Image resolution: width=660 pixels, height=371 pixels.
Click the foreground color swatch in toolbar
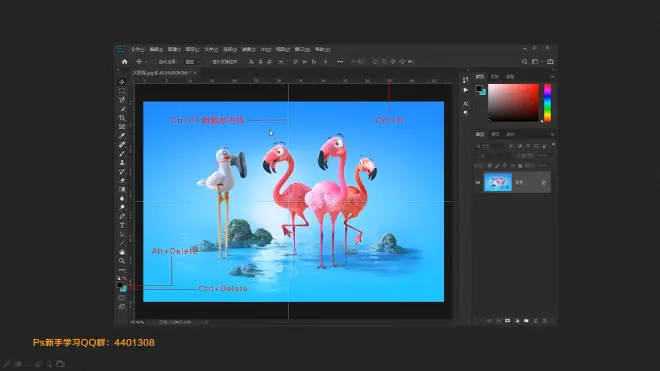point(120,285)
